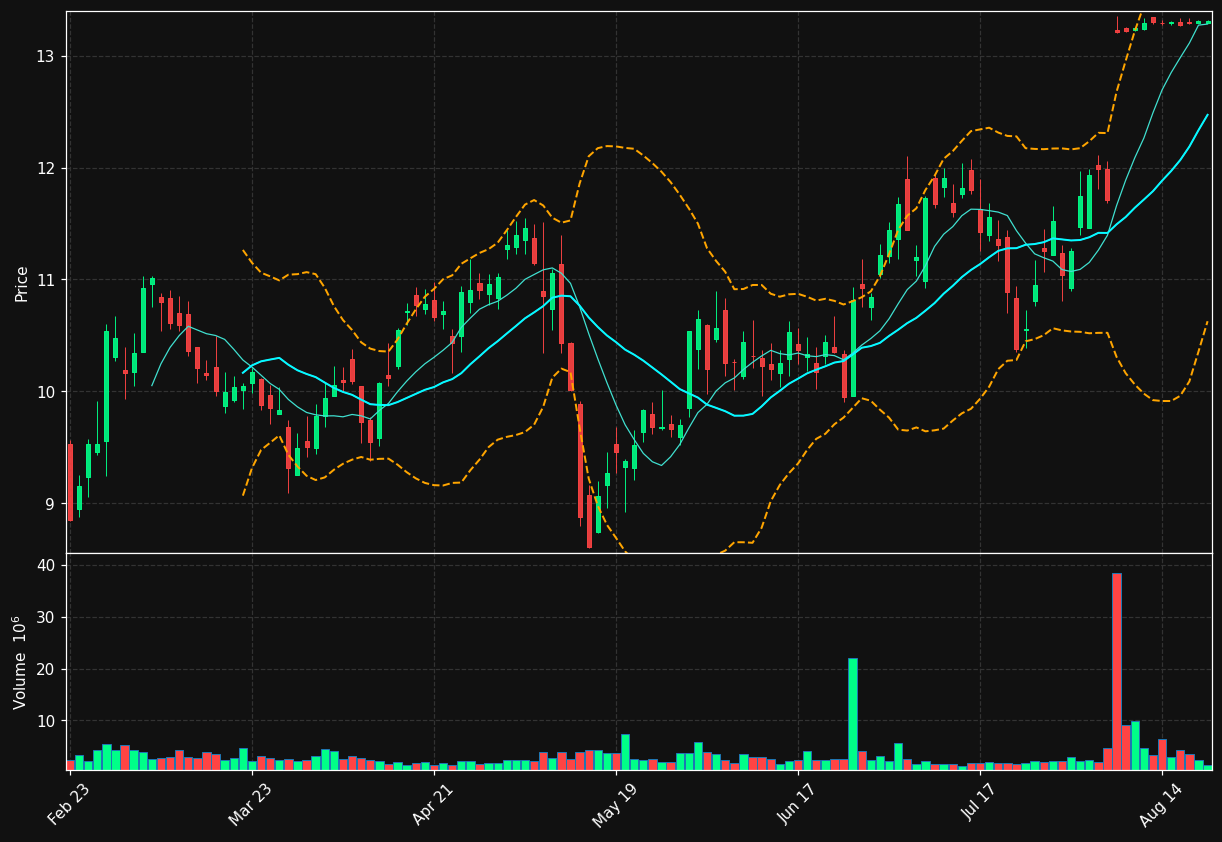Click the 30 volume axis label
Viewport: 1222px width, 842px height.
47,618
